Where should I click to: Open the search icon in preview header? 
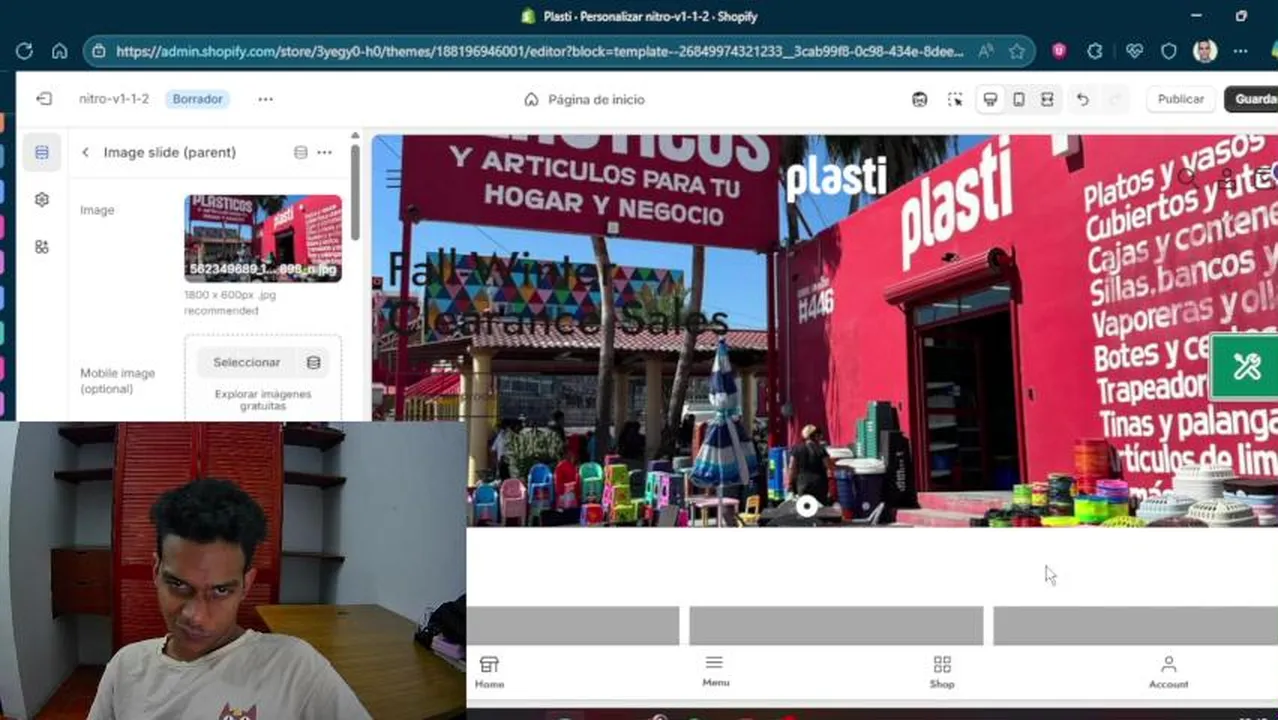pyautogui.click(x=1186, y=178)
